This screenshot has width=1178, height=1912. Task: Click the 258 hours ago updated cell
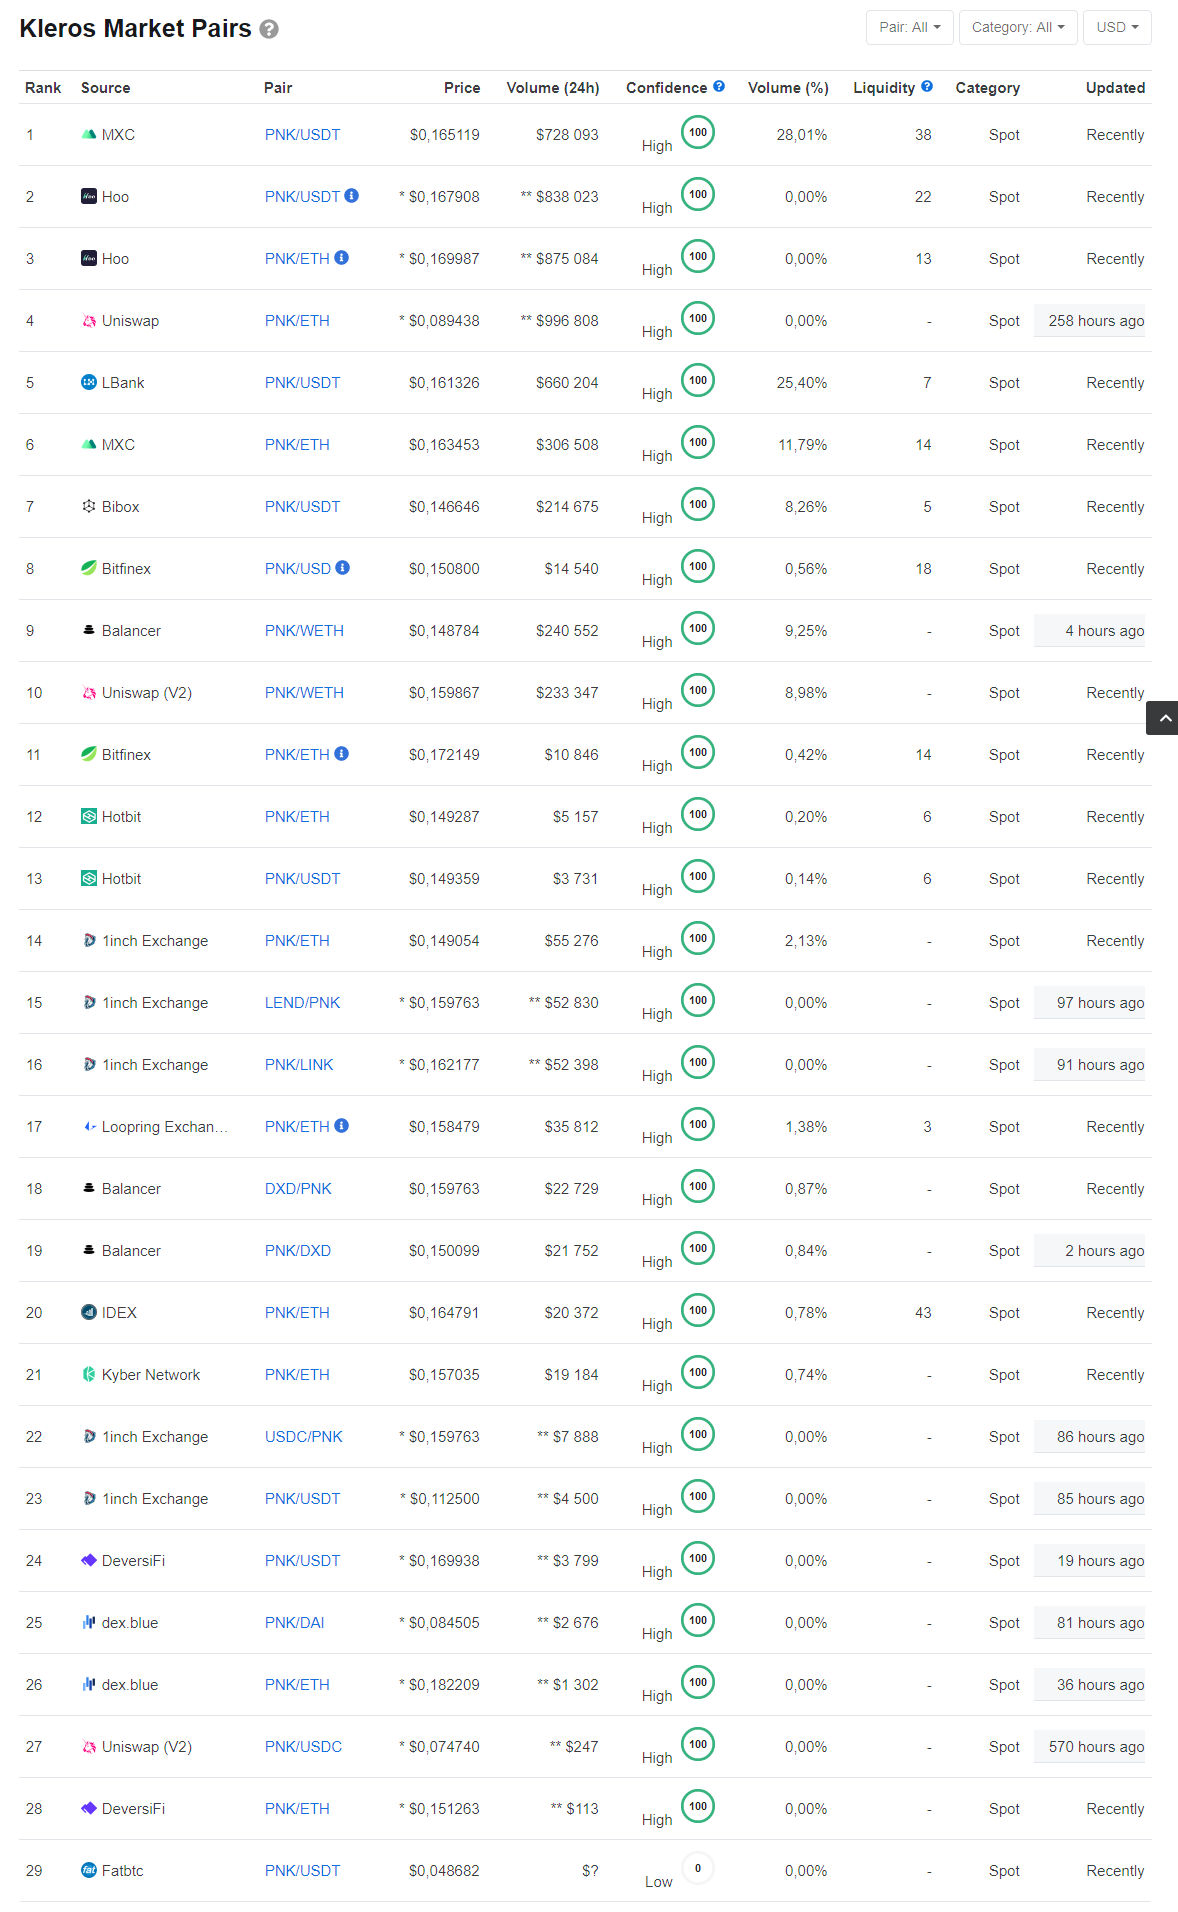[1090, 321]
